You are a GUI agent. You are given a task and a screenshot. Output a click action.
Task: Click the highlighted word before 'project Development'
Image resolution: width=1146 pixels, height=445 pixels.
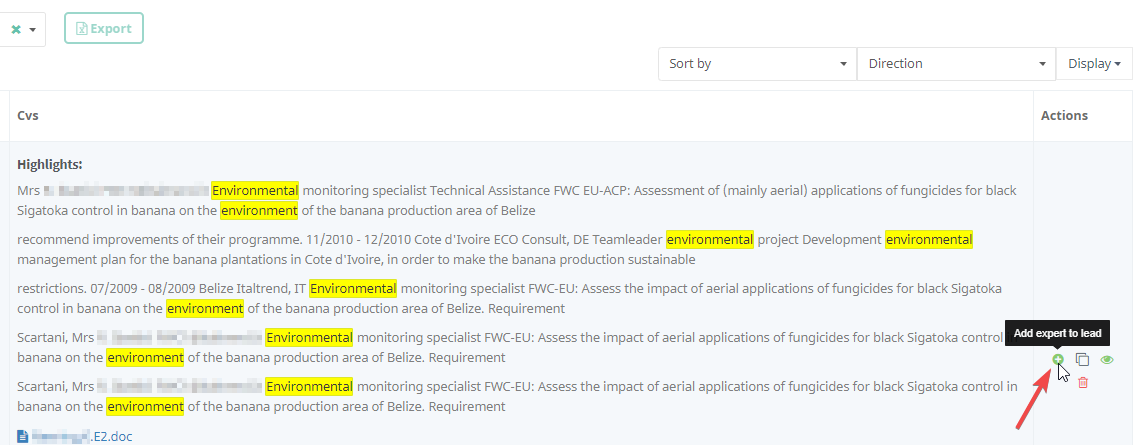710,239
